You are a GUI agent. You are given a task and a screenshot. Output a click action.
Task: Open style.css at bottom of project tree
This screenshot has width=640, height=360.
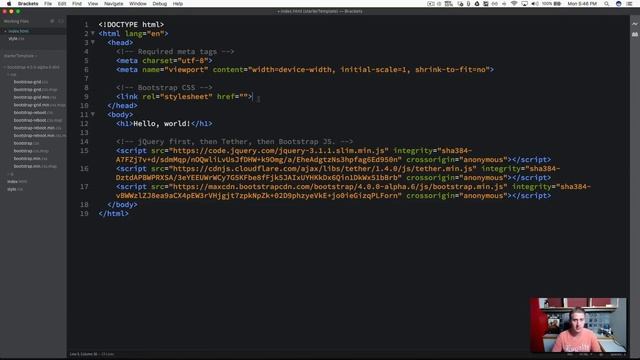point(15,189)
